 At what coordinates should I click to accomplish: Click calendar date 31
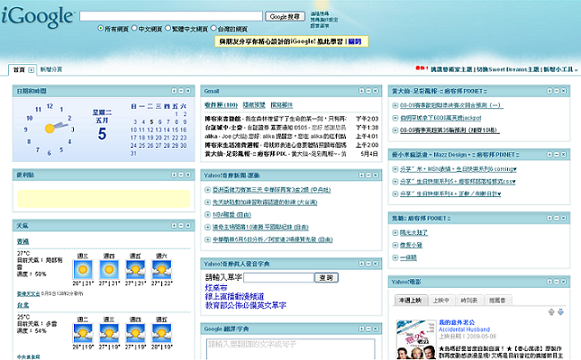click(133, 154)
